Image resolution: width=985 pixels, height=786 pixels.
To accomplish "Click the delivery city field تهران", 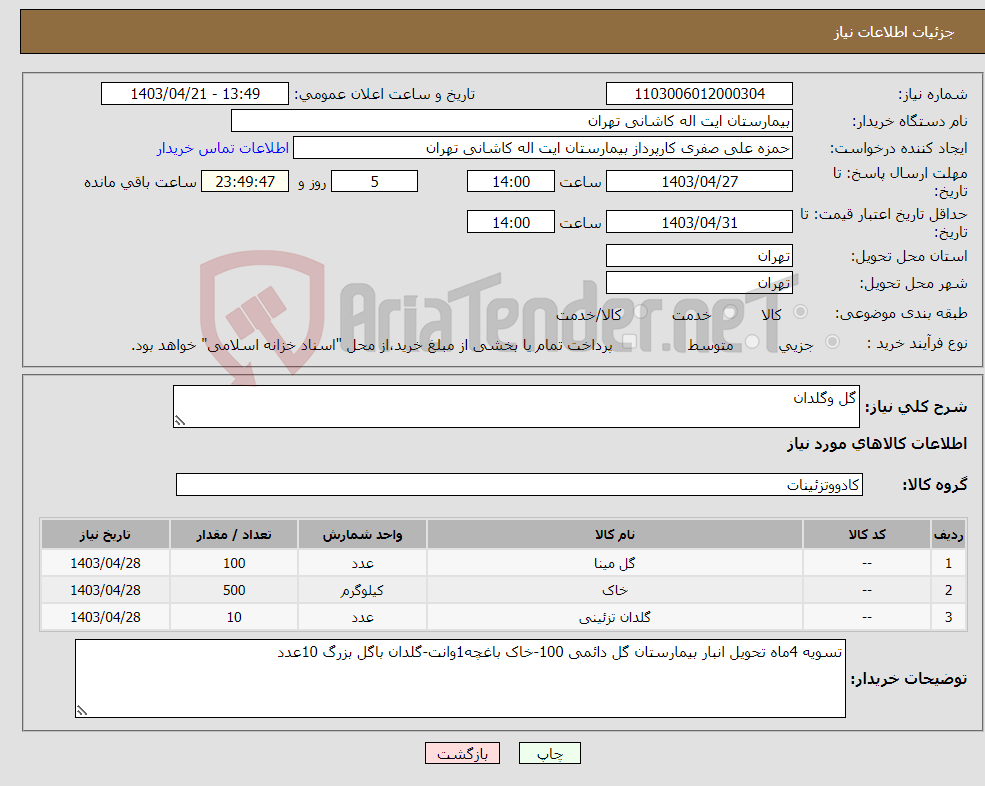I will click(x=699, y=283).
